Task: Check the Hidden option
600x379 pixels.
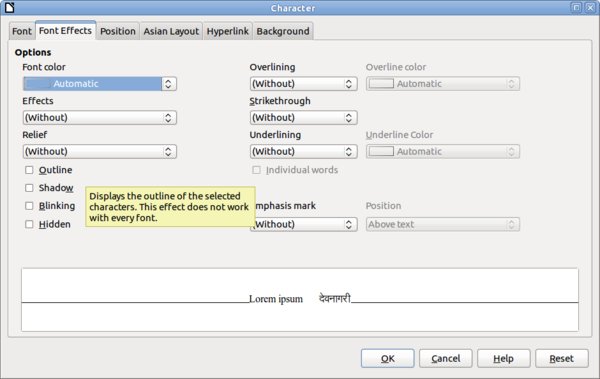Action: (x=29, y=224)
